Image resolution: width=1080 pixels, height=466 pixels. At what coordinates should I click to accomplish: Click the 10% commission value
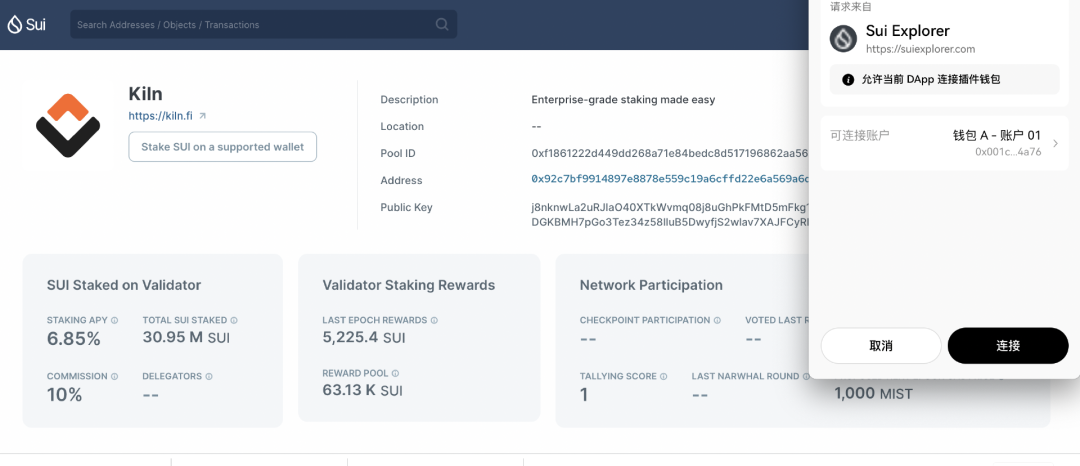tap(65, 395)
